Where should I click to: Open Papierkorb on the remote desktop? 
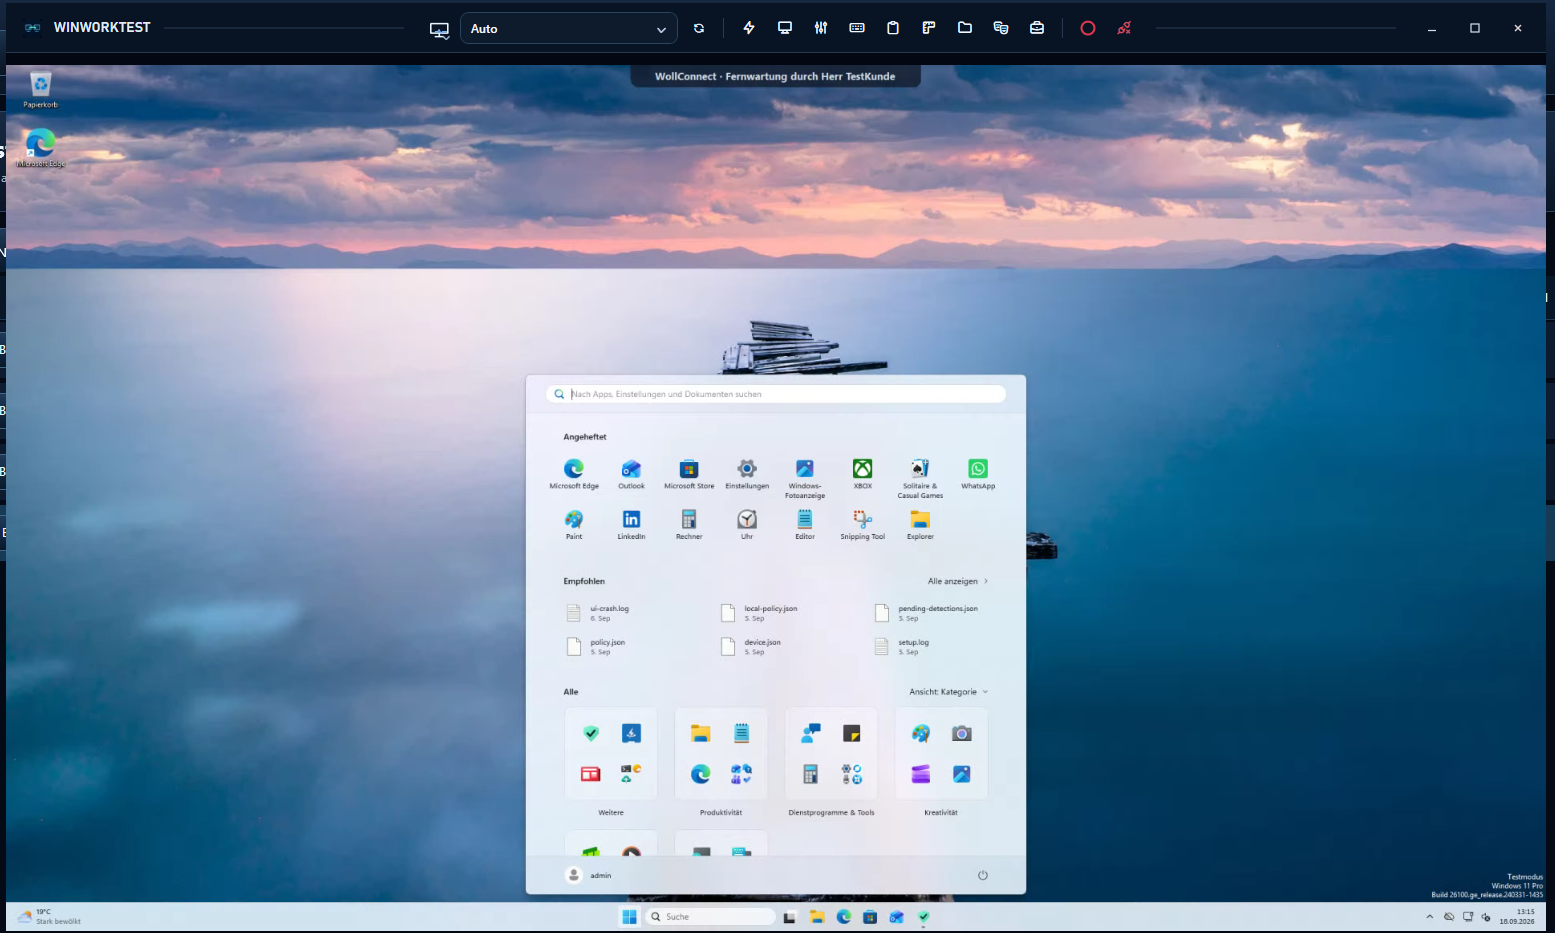click(x=40, y=90)
